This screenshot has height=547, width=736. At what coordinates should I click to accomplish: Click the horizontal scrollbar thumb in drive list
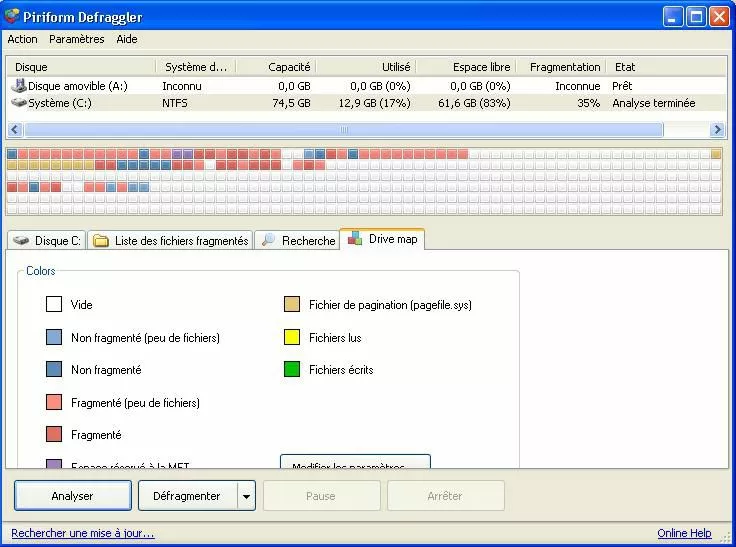click(x=344, y=129)
